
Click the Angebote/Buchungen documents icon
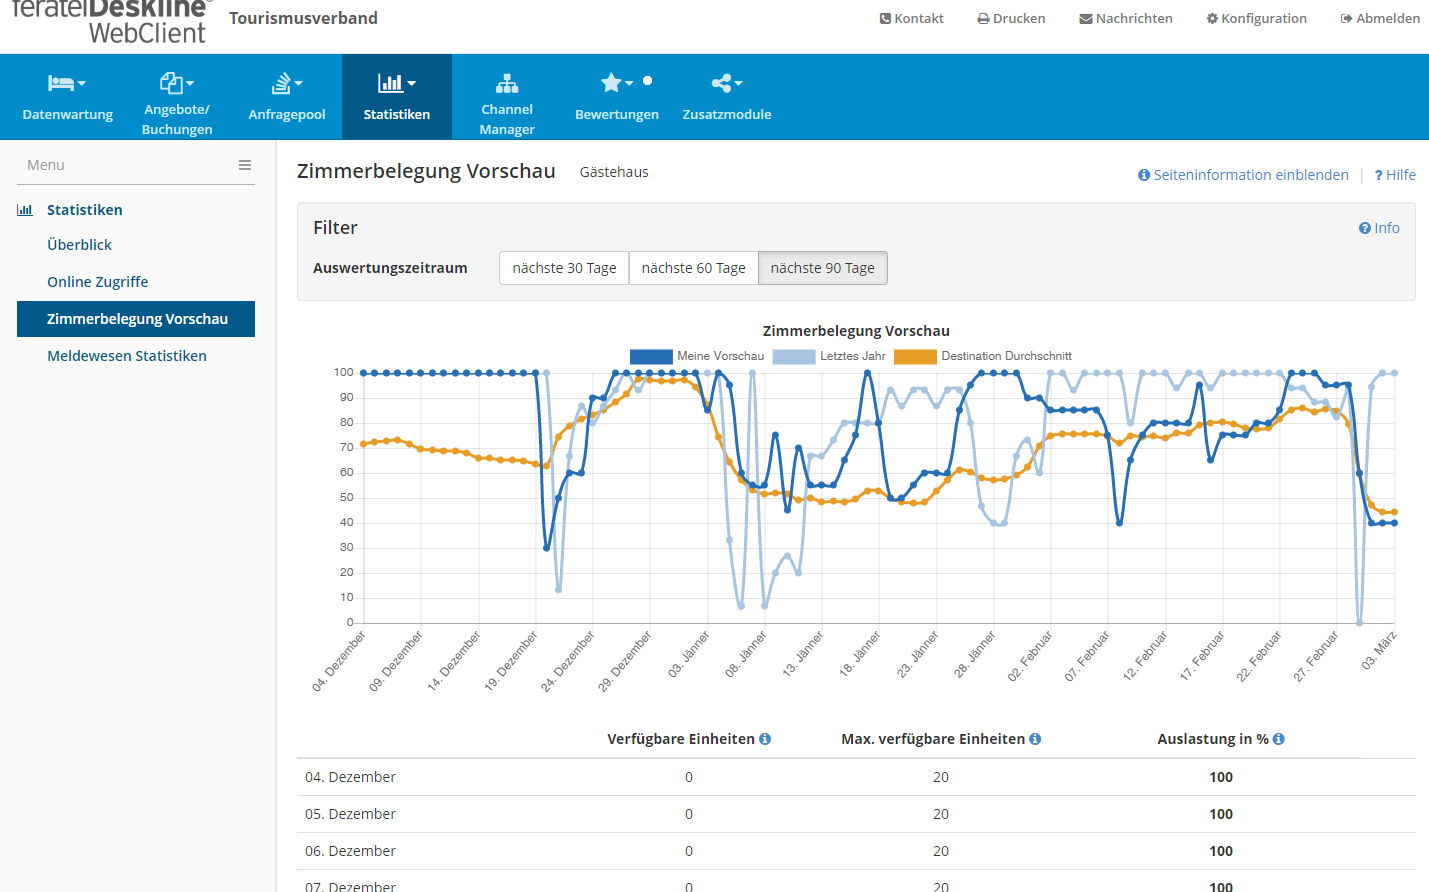pyautogui.click(x=176, y=83)
